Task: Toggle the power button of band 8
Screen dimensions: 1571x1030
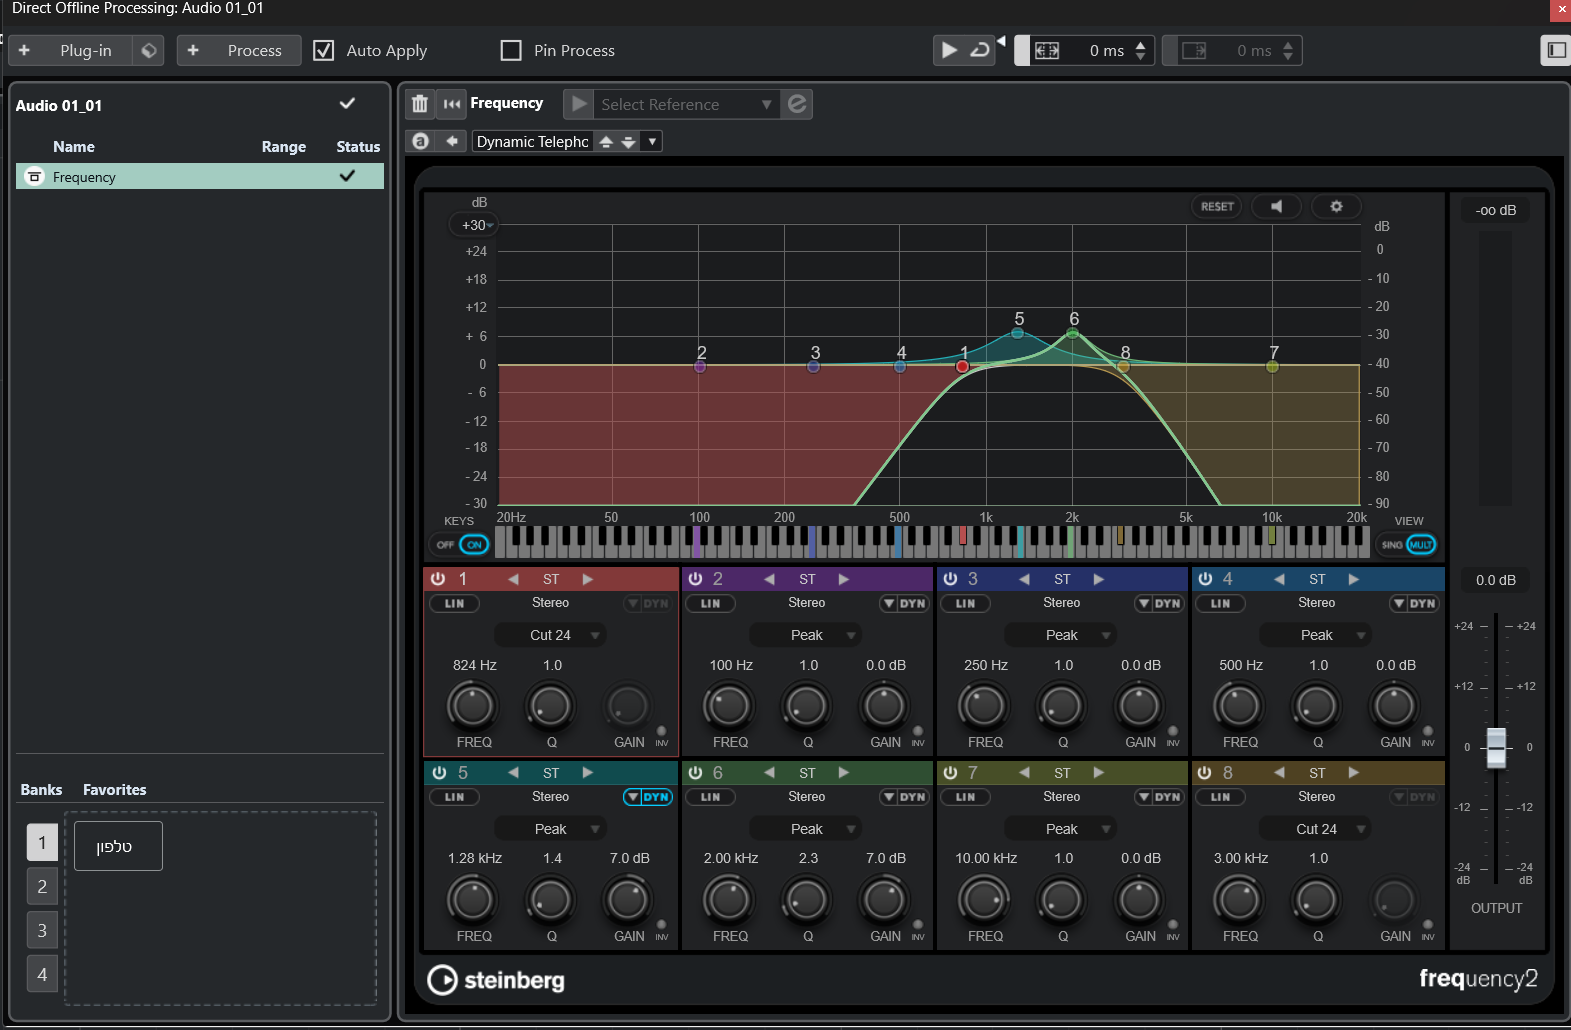Action: tap(1205, 773)
